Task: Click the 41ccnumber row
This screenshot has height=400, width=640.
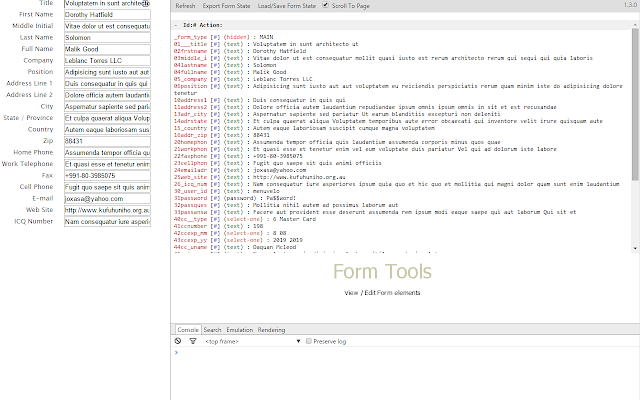Action: [218, 226]
